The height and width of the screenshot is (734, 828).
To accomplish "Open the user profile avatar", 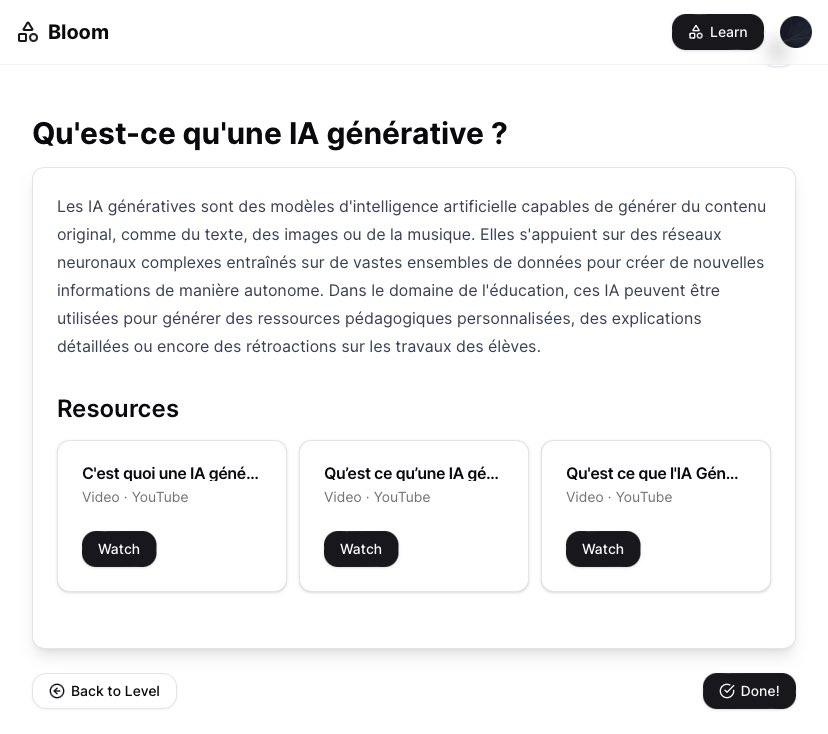I will click(x=795, y=32).
